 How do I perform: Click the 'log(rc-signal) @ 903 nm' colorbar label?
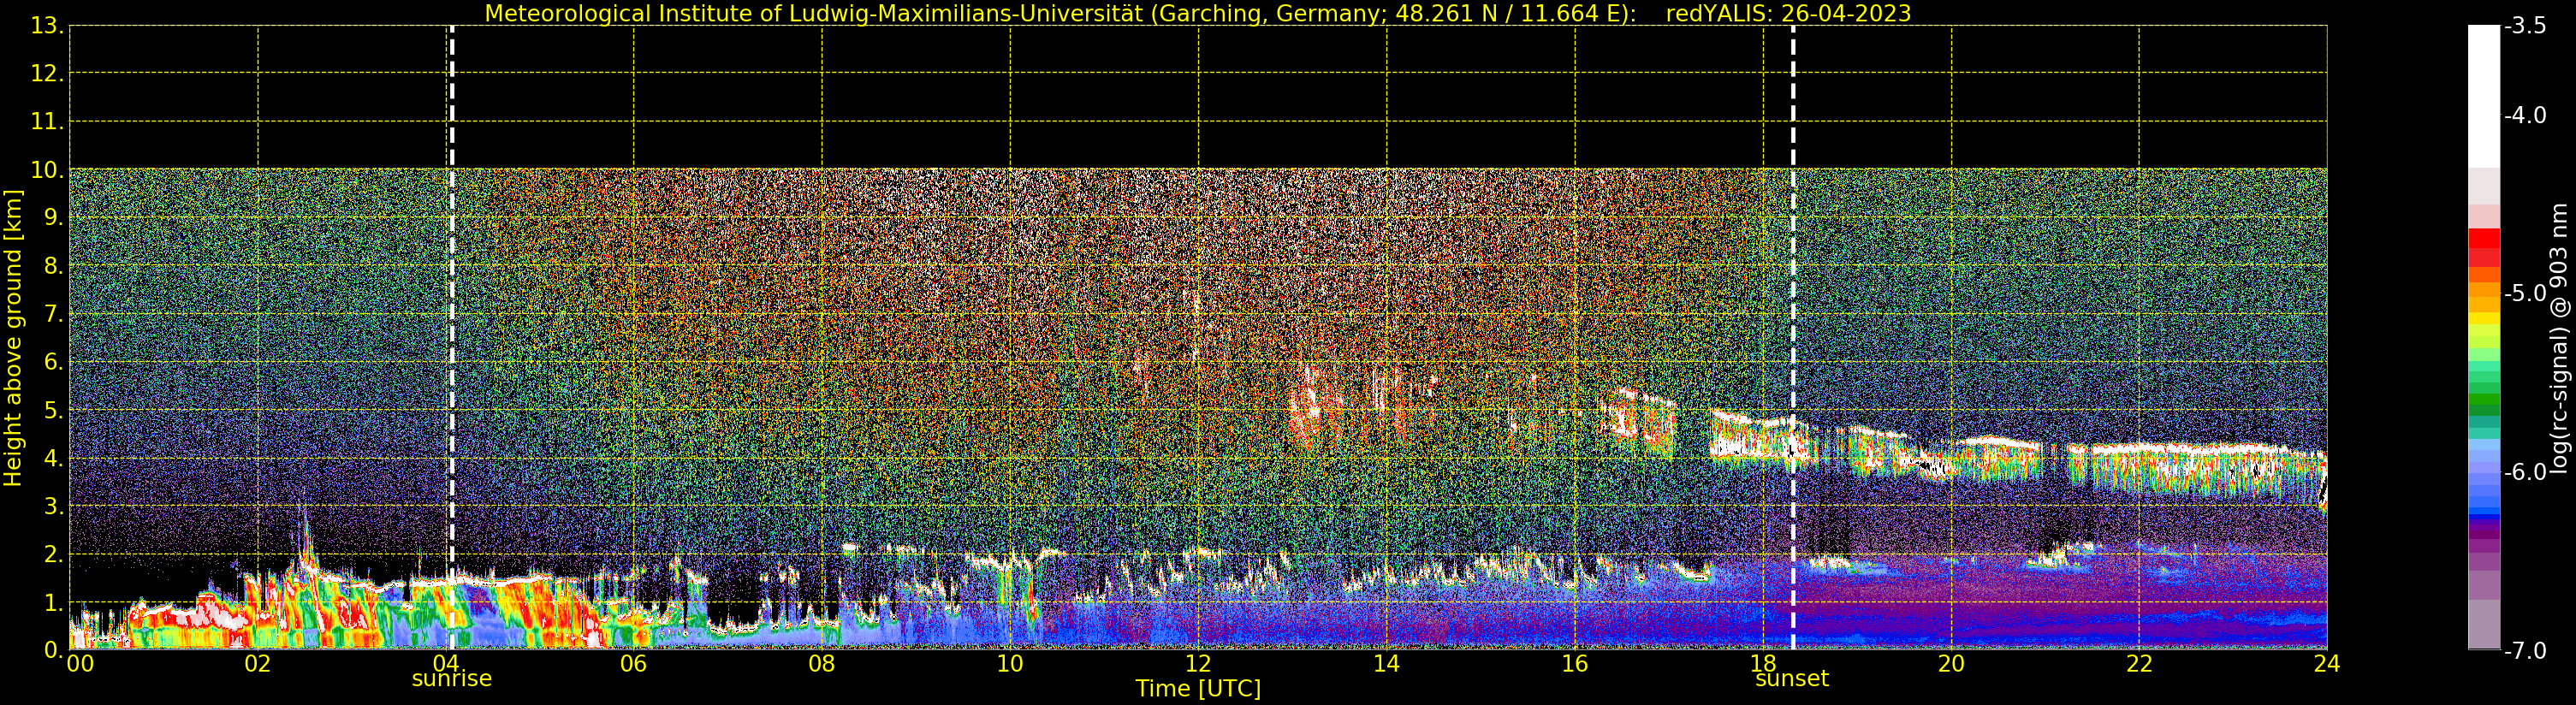(2559, 338)
